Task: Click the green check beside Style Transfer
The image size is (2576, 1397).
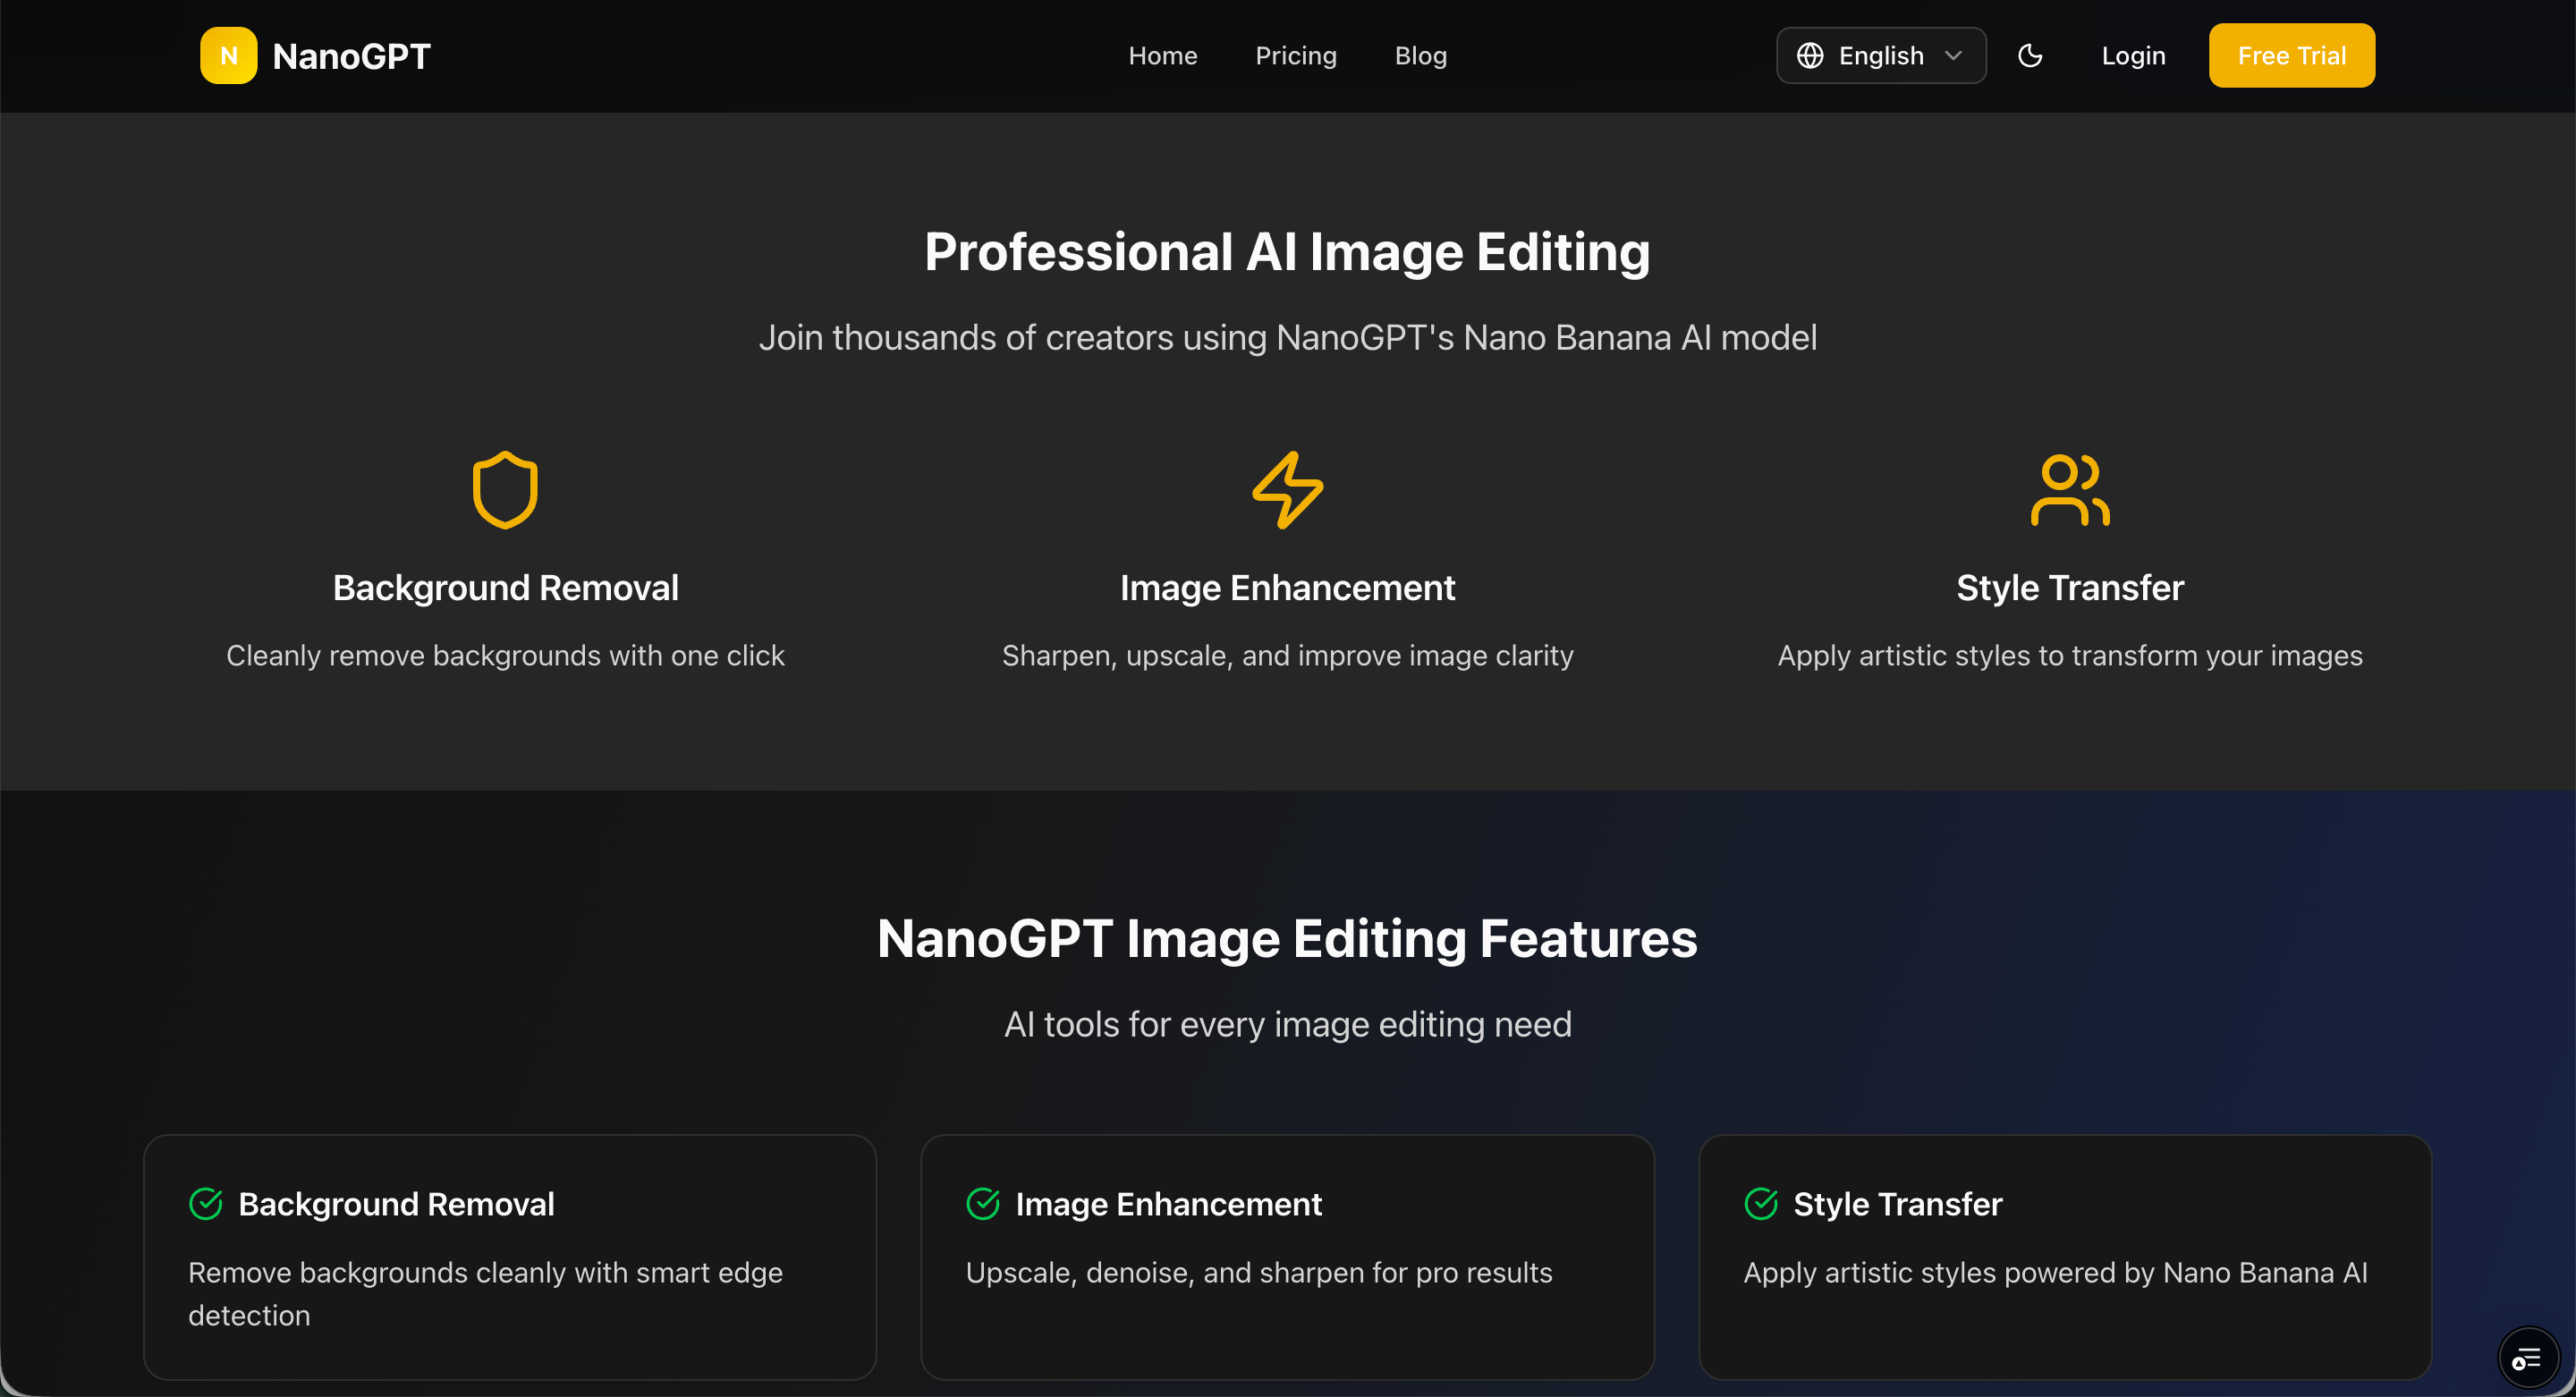Action: (x=1762, y=1204)
